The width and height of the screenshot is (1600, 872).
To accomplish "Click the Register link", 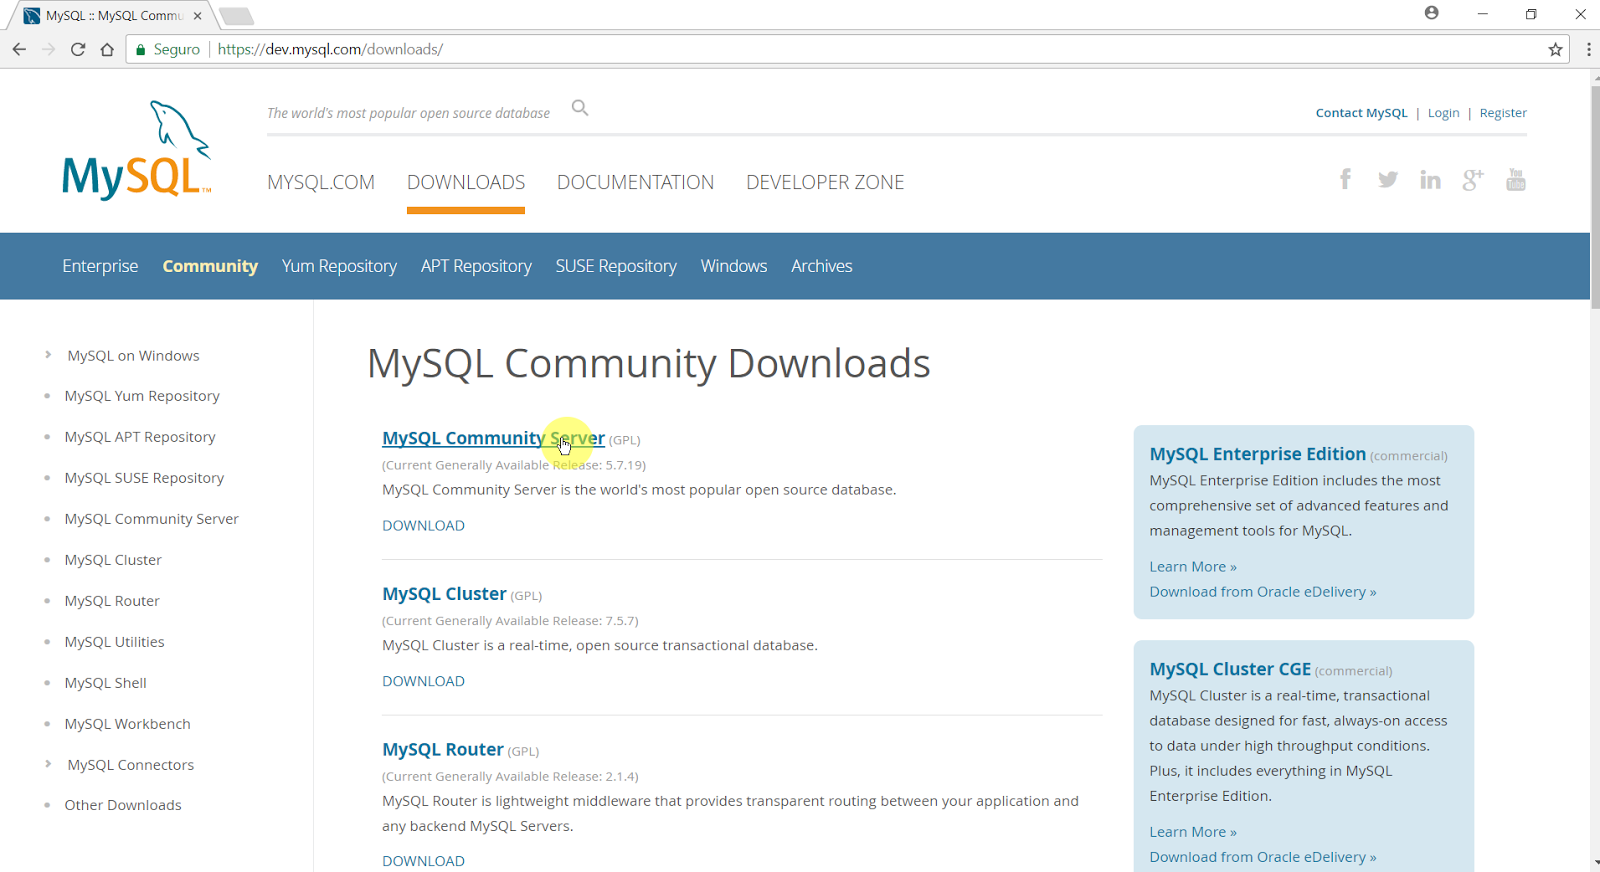I will pyautogui.click(x=1503, y=113).
